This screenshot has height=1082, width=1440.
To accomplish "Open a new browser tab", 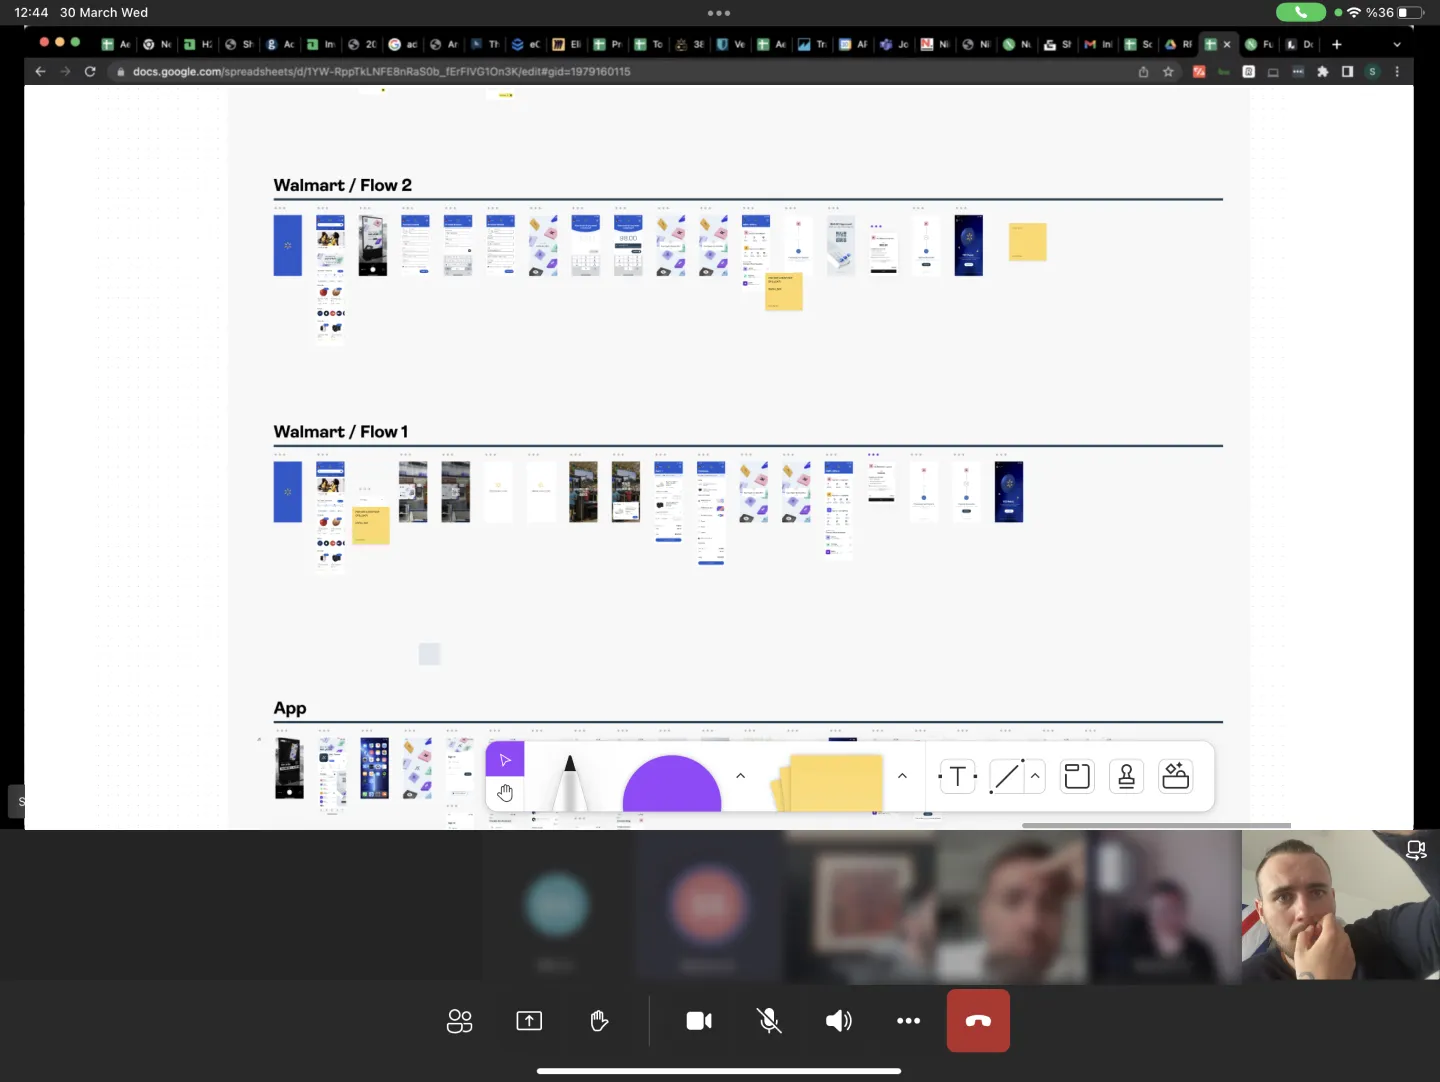I will pos(1337,44).
